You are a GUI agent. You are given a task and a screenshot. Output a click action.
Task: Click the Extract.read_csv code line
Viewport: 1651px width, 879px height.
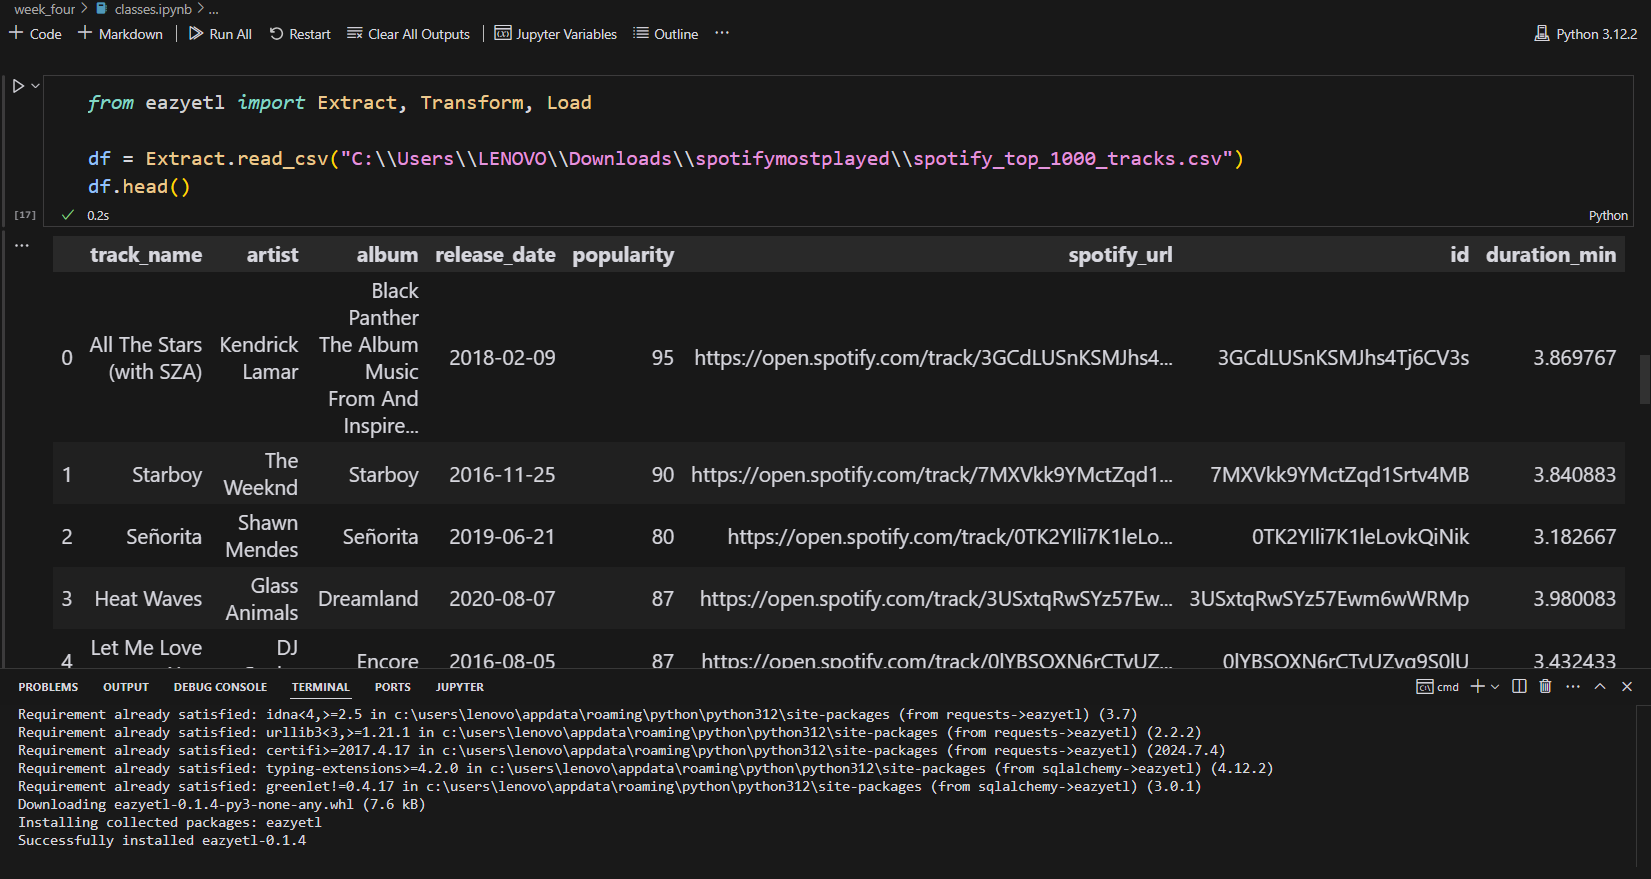[665, 159]
